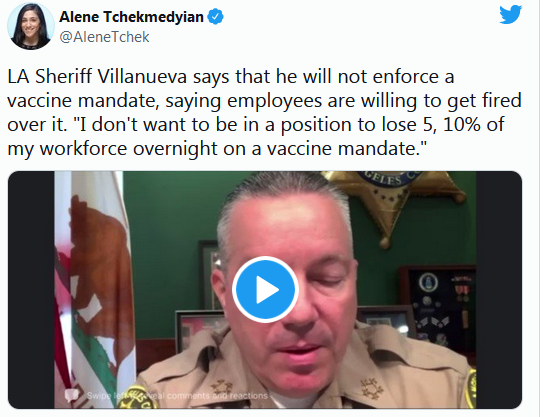
Task: Click the words 'willing to get fired'
Action: [441, 101]
